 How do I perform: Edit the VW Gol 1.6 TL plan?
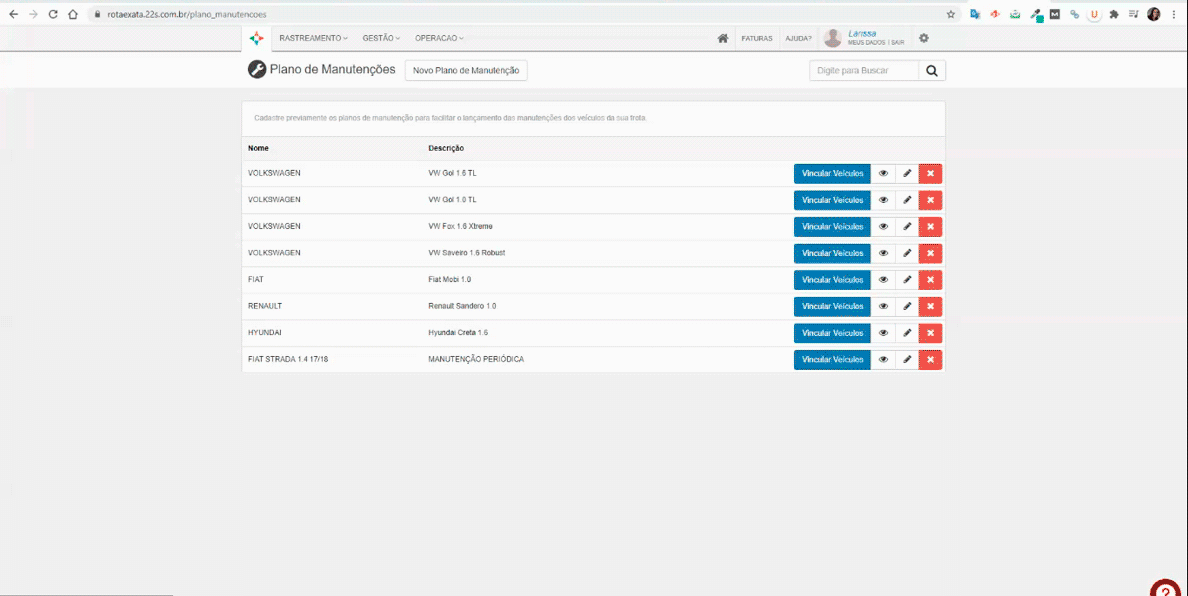[907, 173]
